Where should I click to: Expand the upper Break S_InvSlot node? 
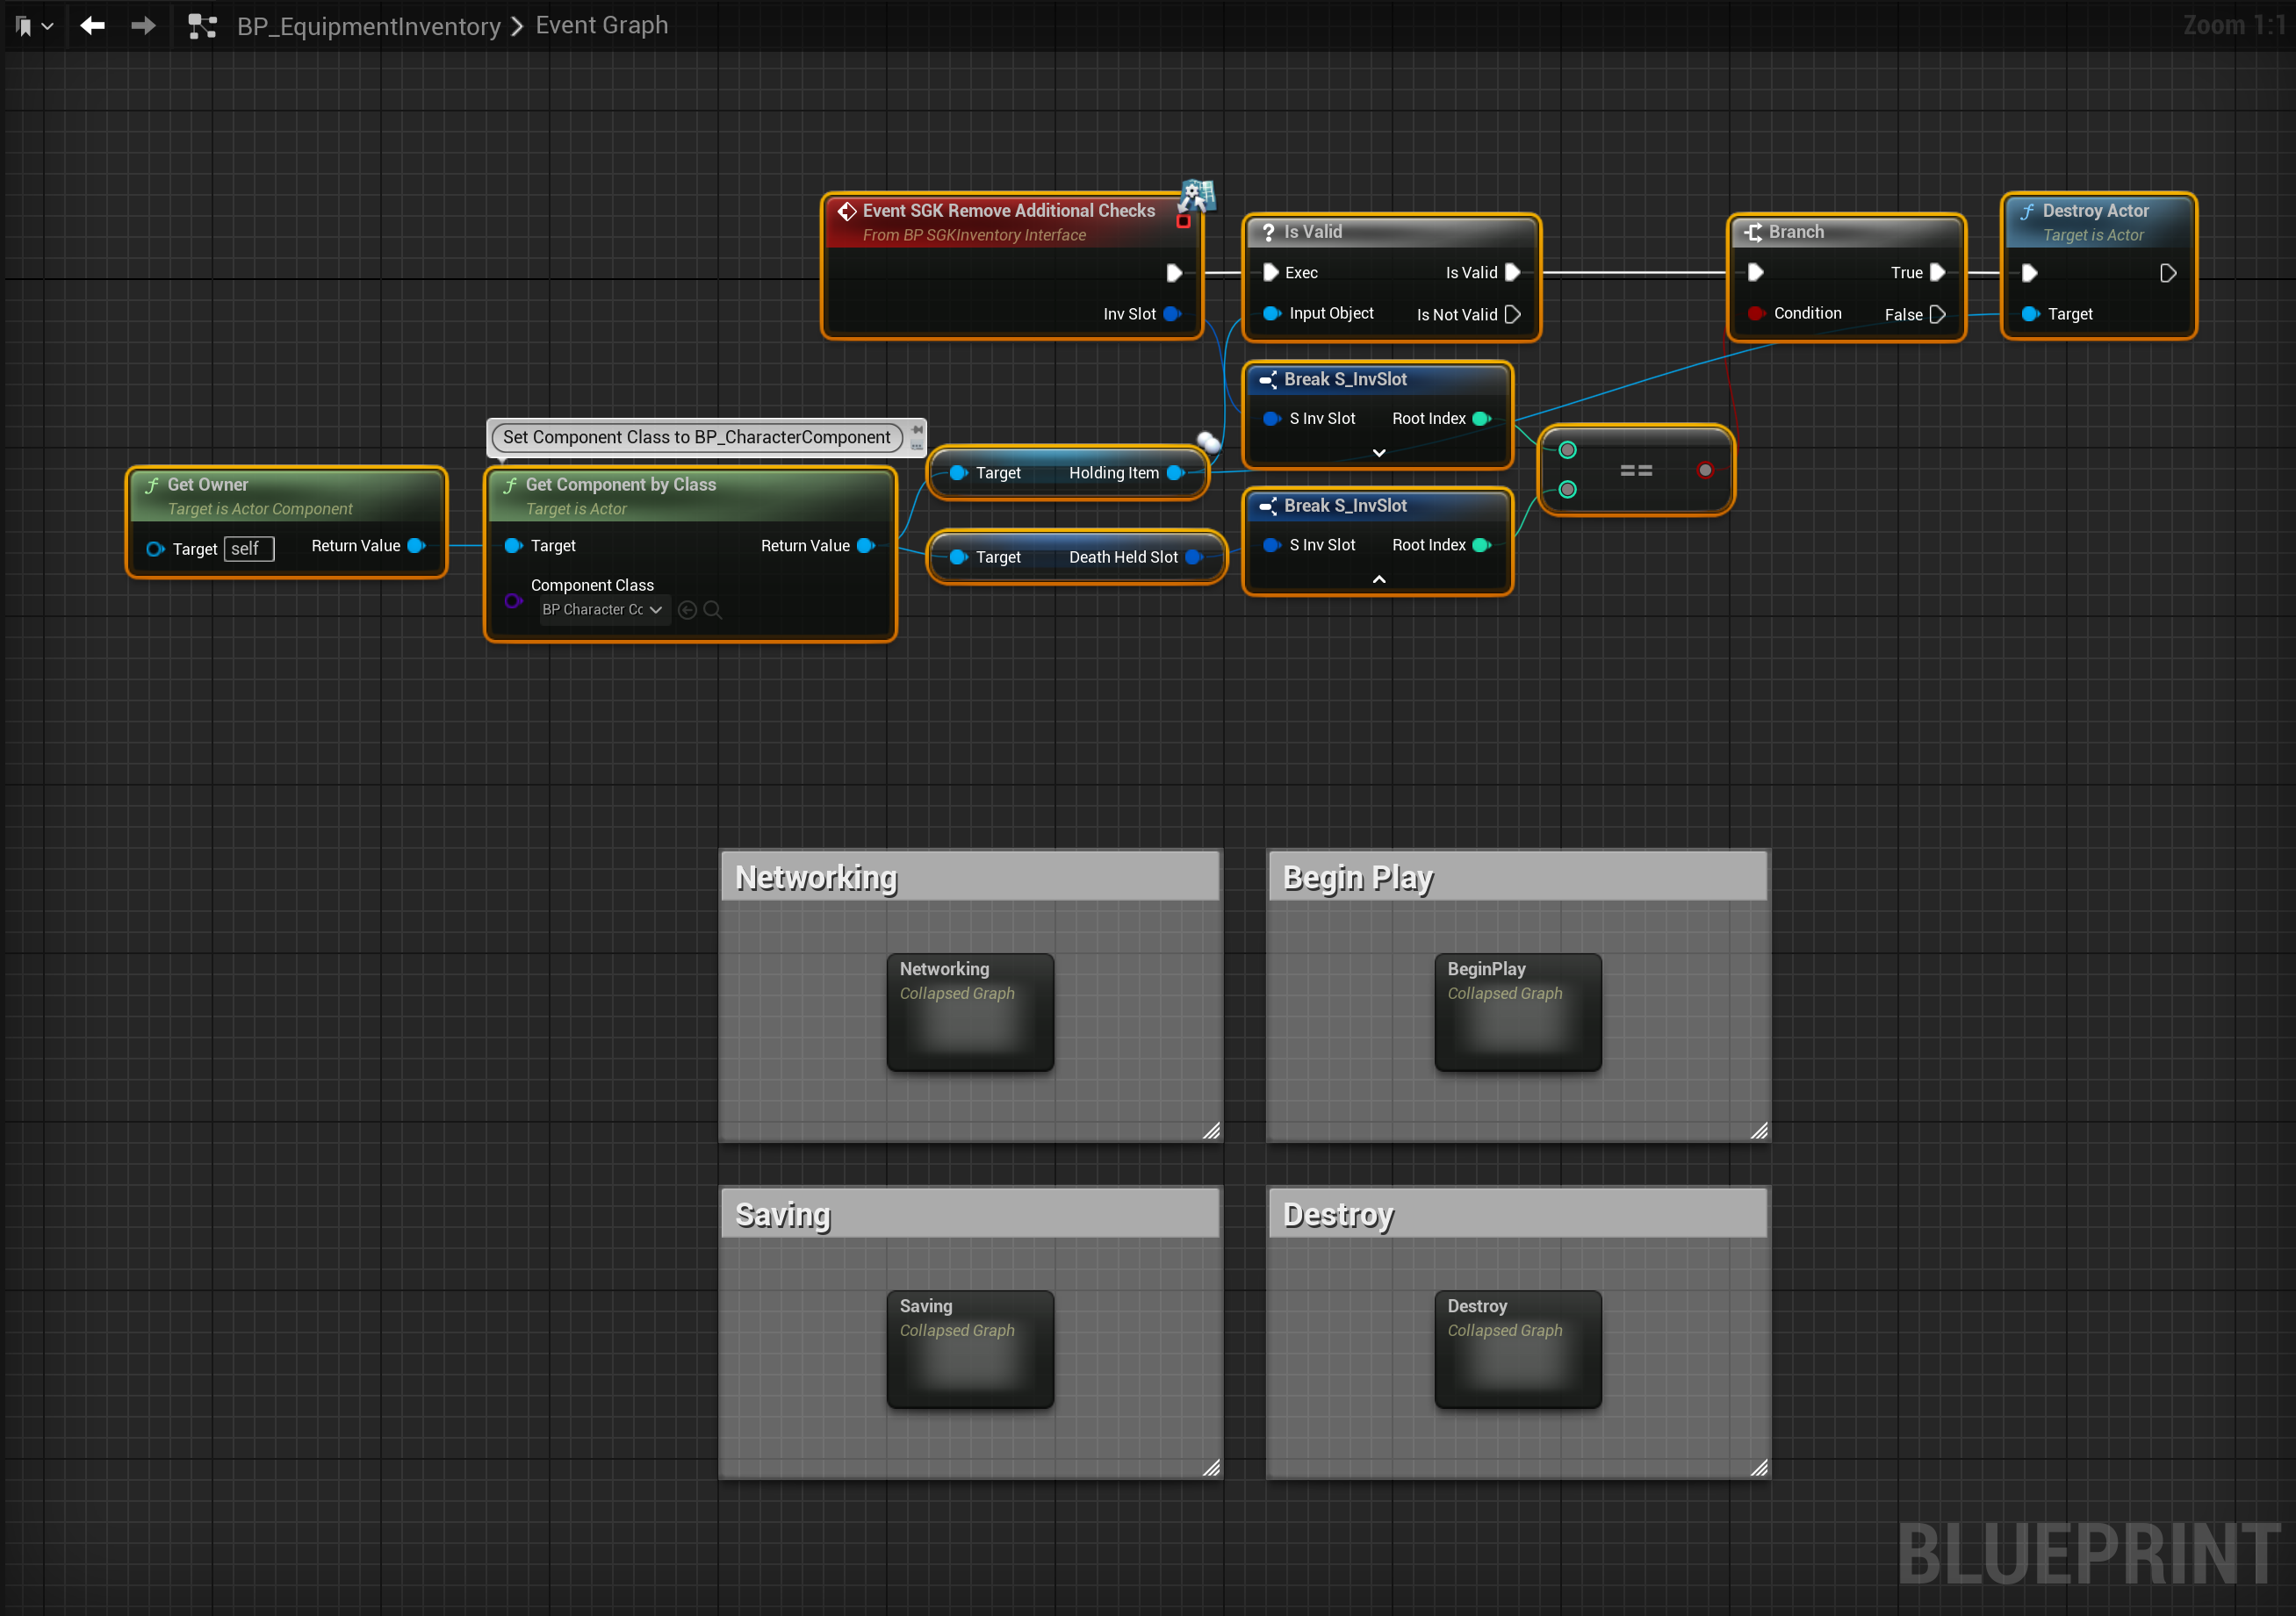point(1378,453)
